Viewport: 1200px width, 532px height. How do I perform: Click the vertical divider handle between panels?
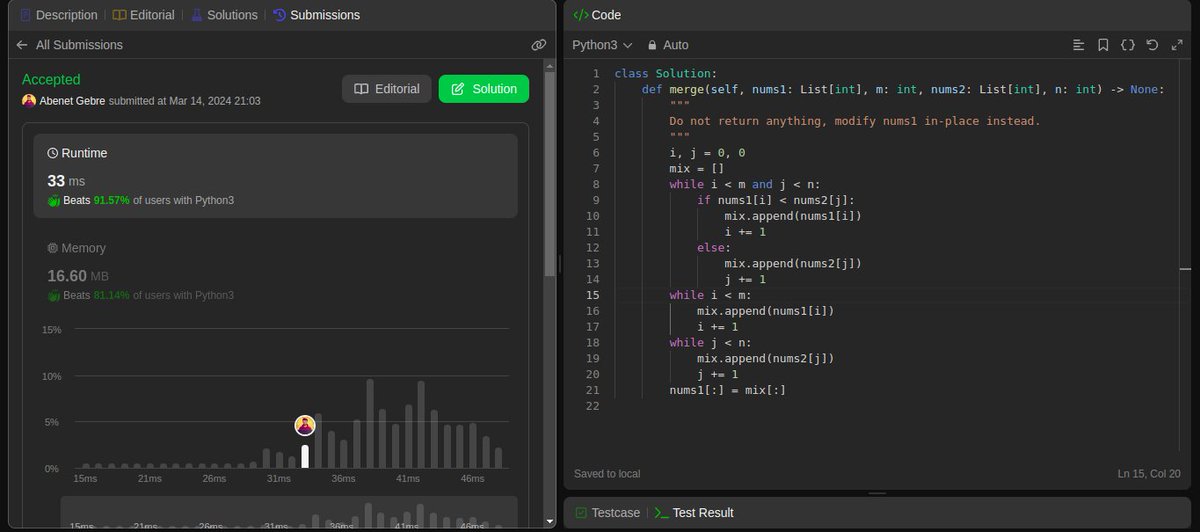(559, 265)
